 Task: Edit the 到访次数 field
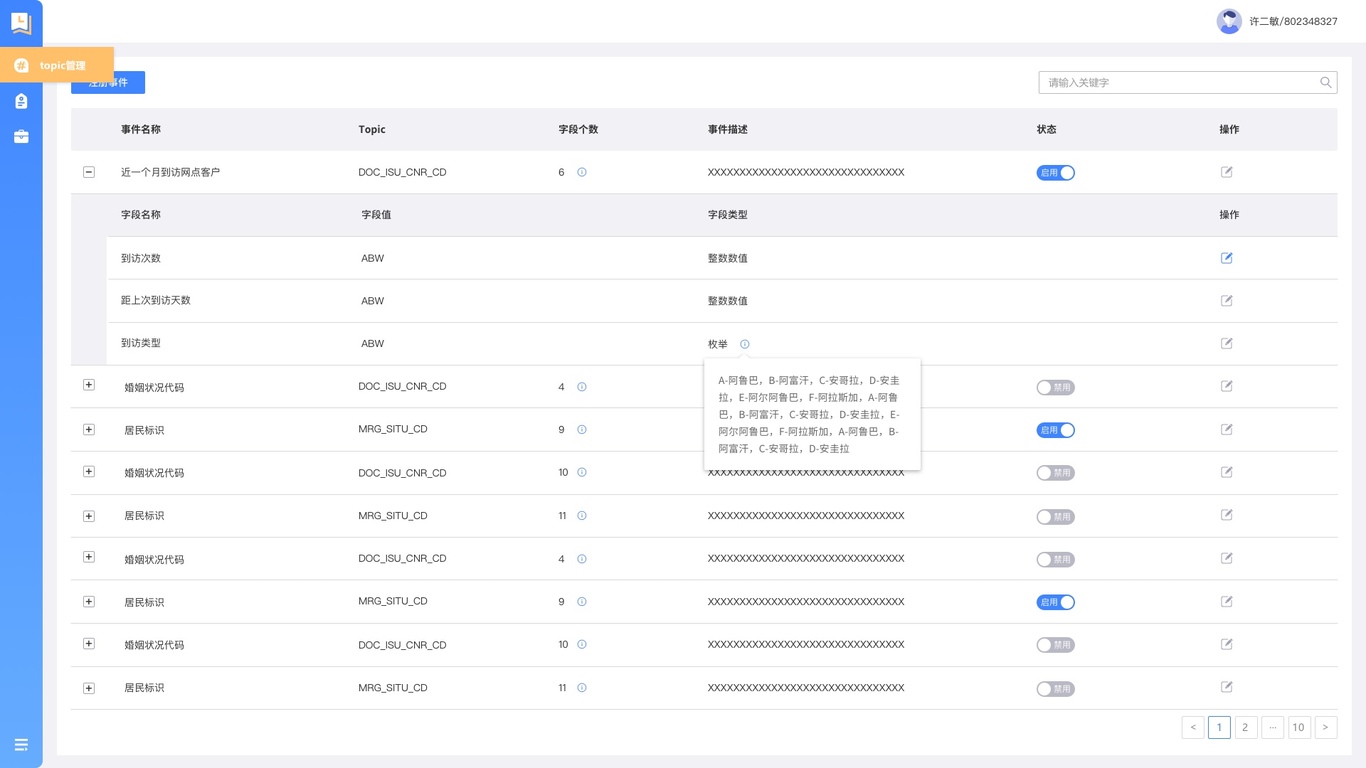(1227, 258)
